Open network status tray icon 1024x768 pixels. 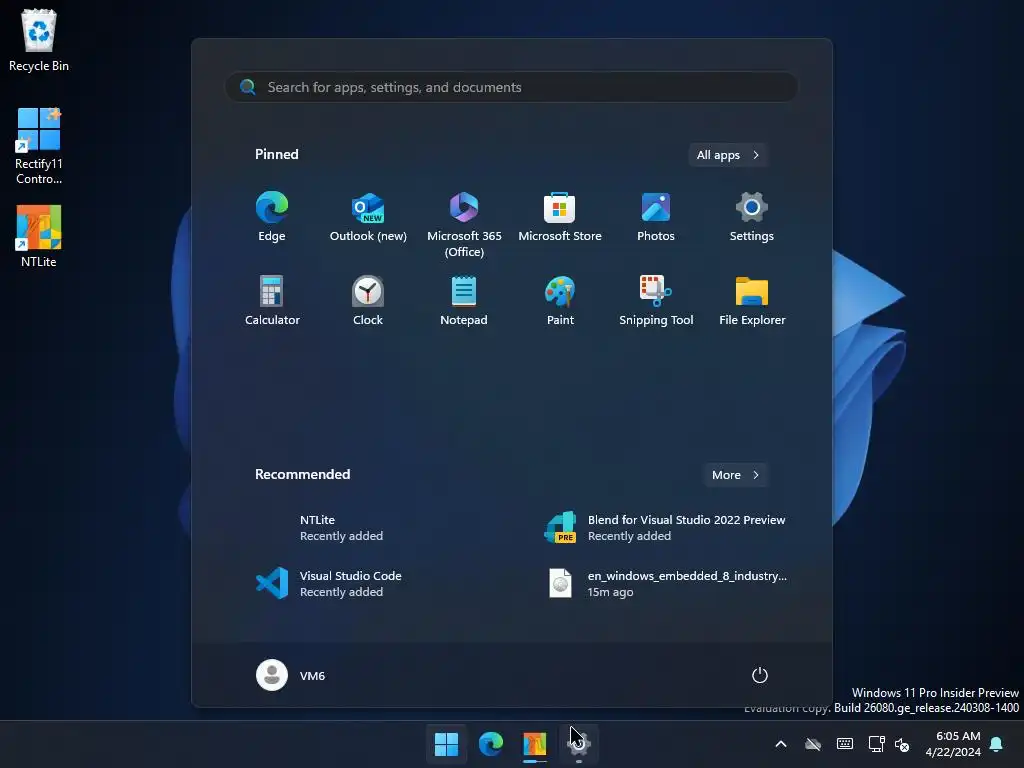(x=876, y=744)
